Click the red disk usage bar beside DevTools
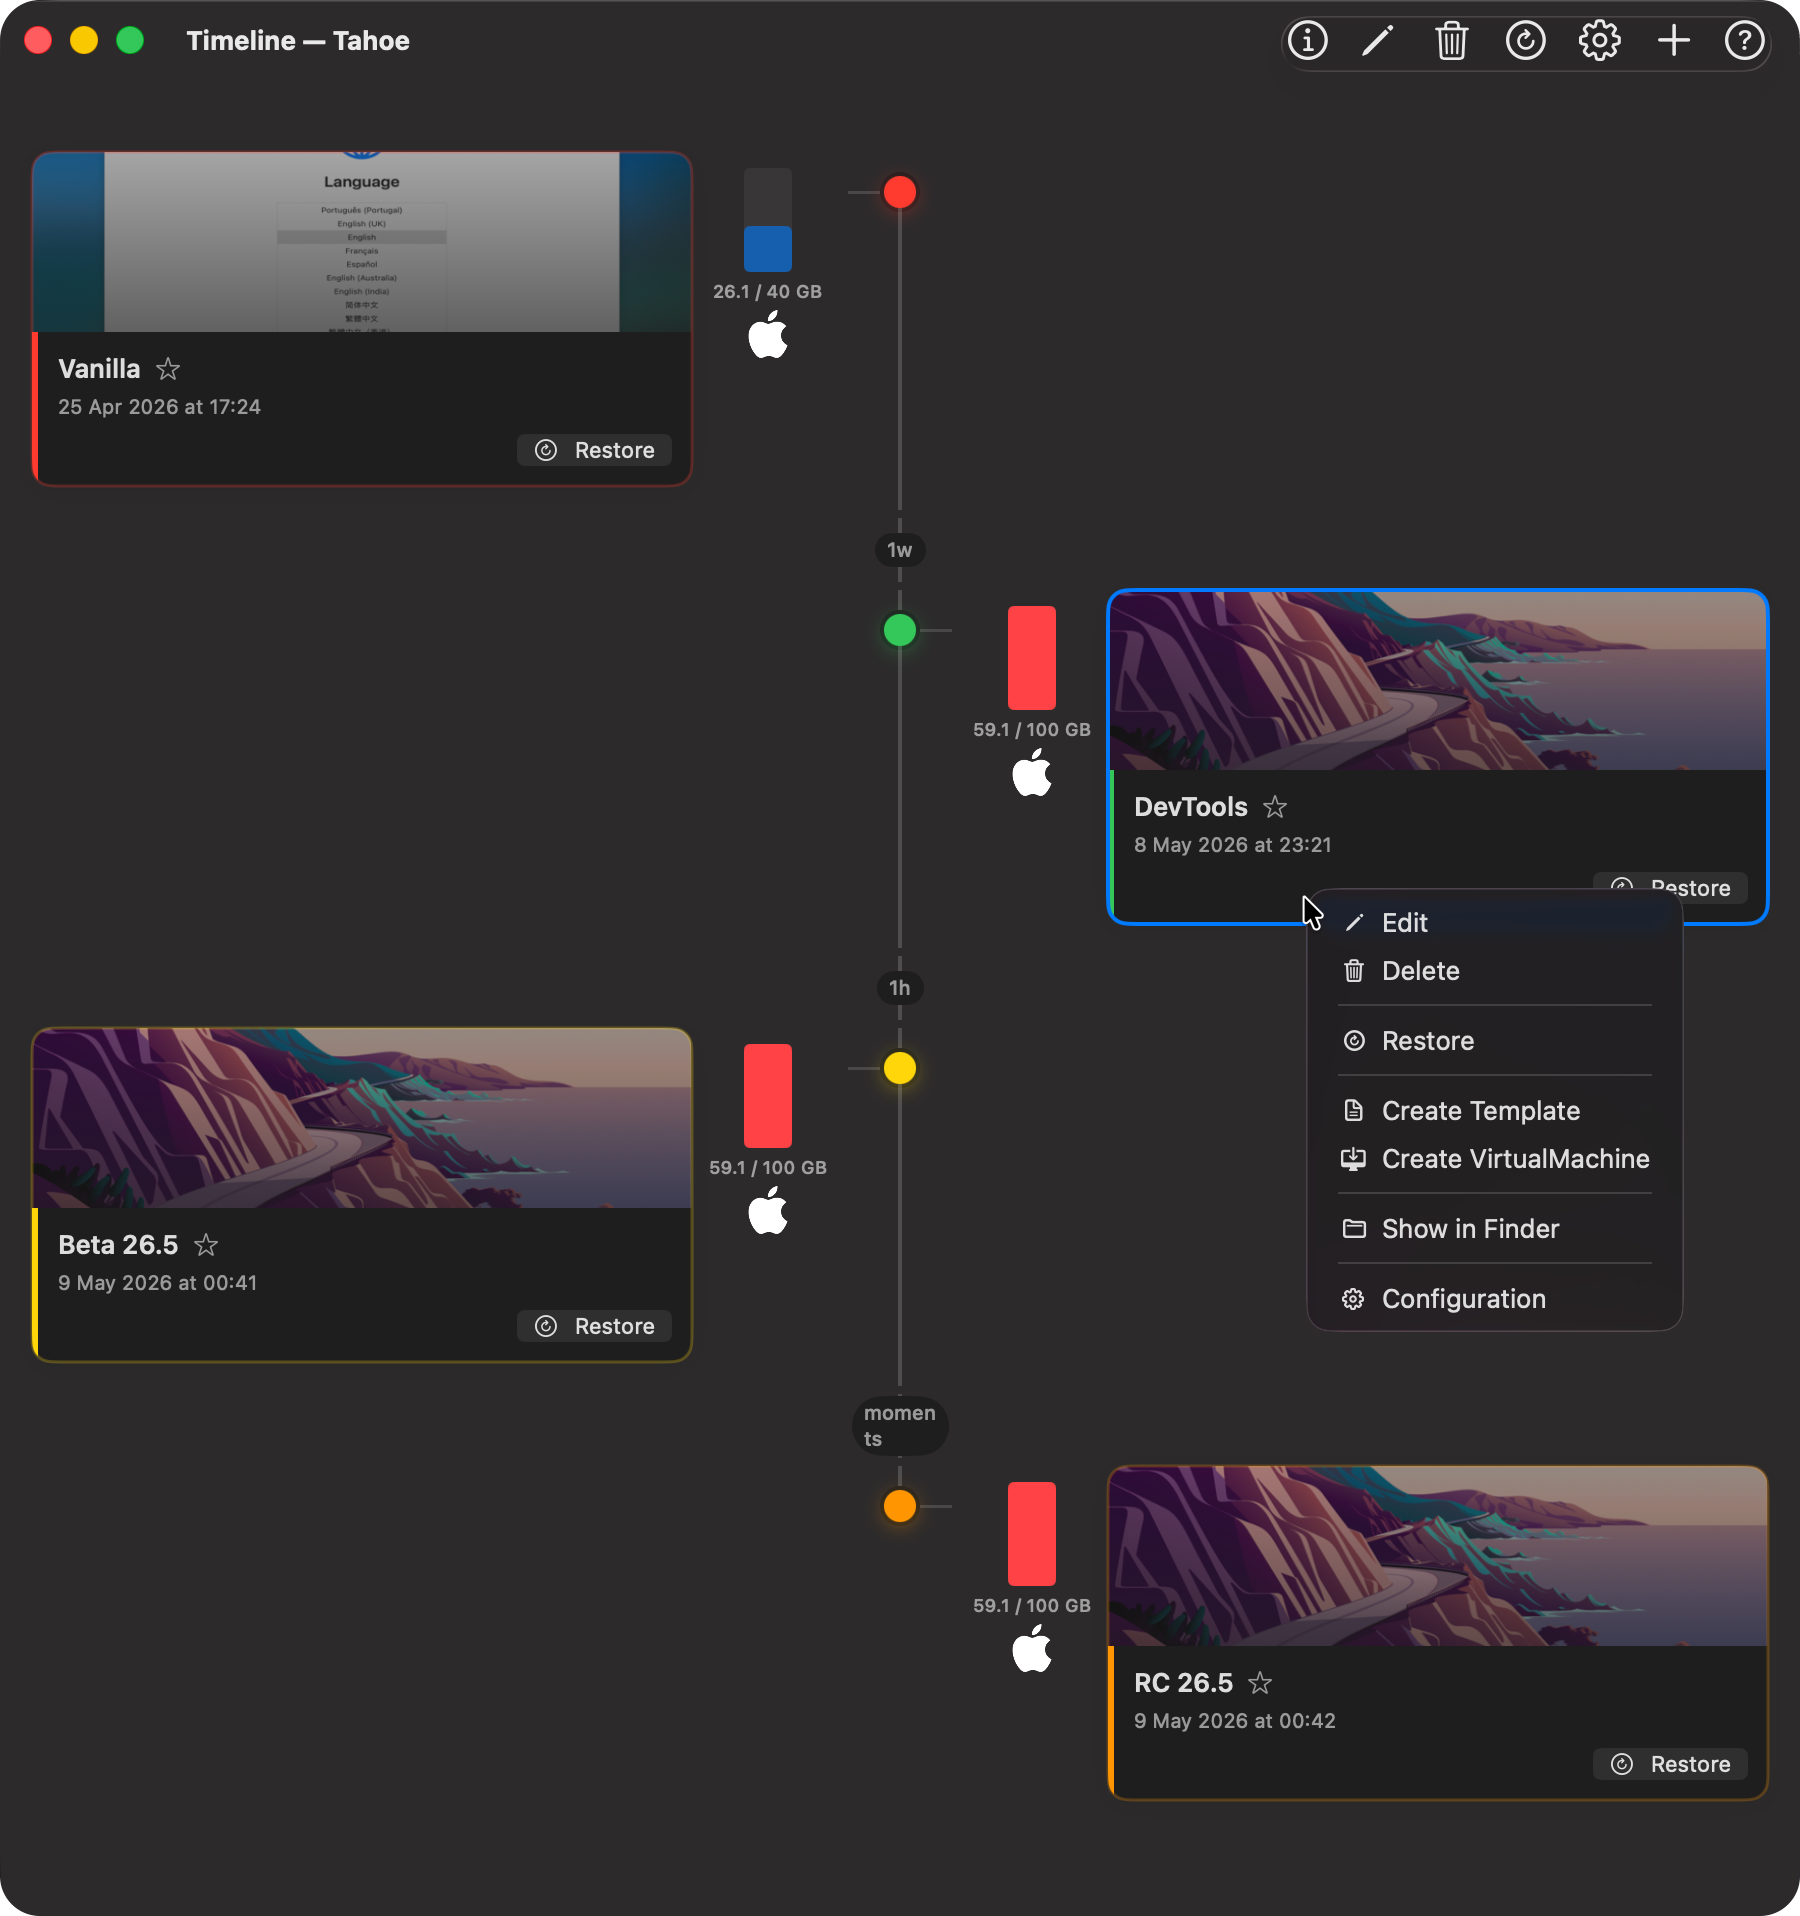Image resolution: width=1800 pixels, height=1916 pixels. click(x=1032, y=658)
